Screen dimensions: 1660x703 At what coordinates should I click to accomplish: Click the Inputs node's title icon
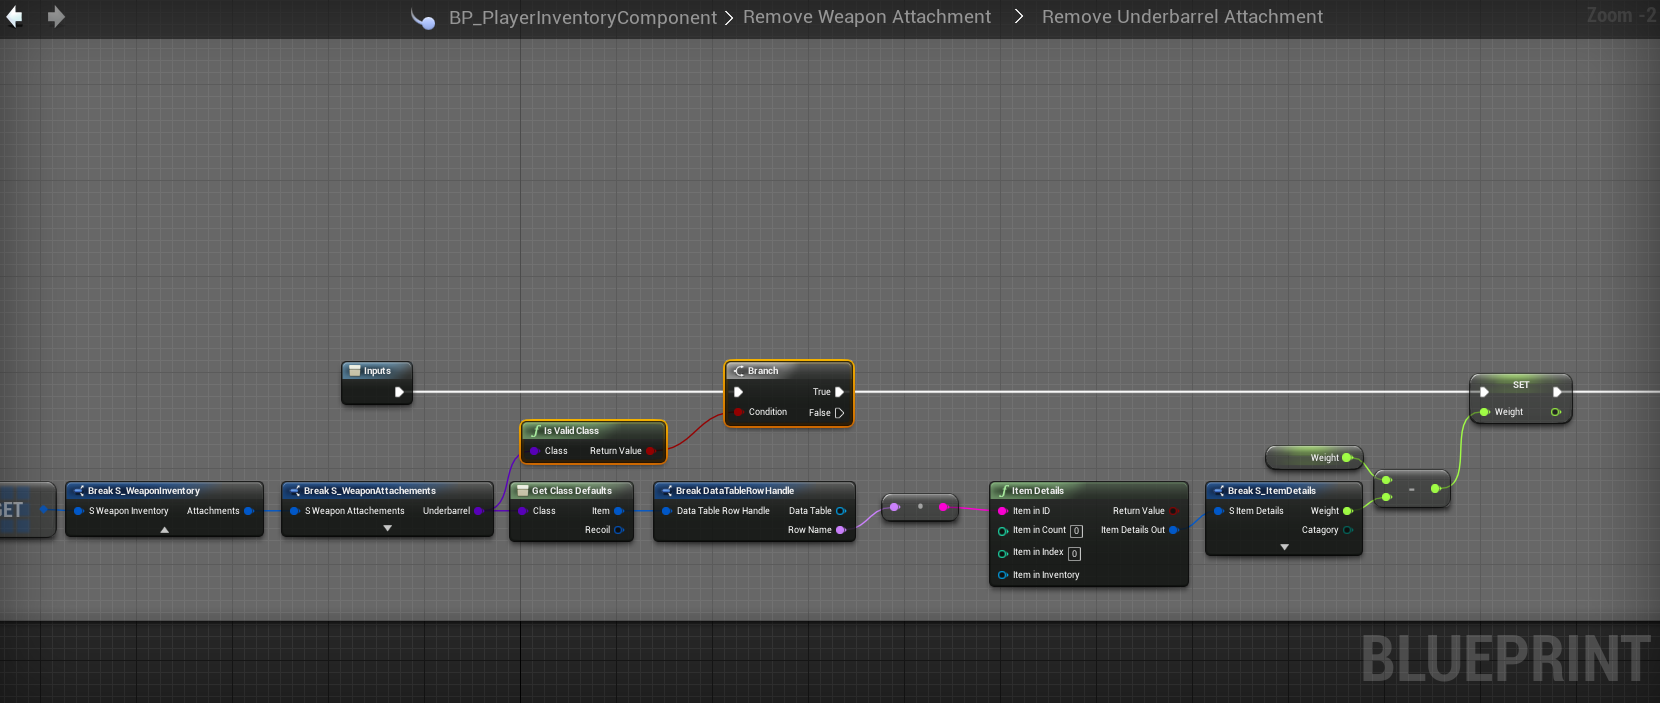tap(354, 371)
